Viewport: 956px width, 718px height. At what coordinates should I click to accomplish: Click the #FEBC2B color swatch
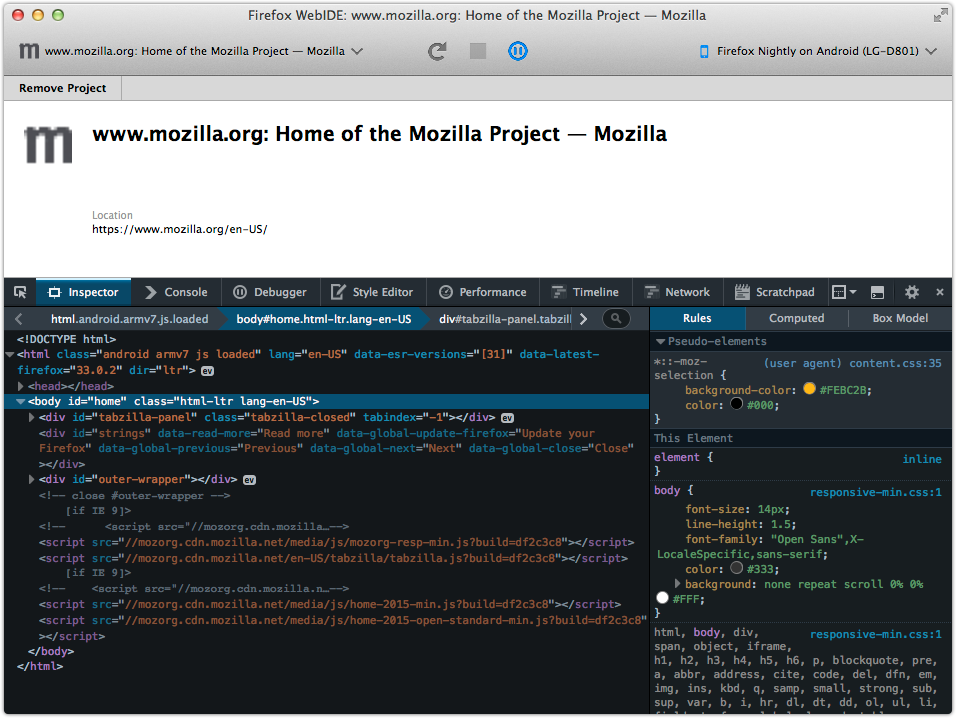tap(810, 389)
